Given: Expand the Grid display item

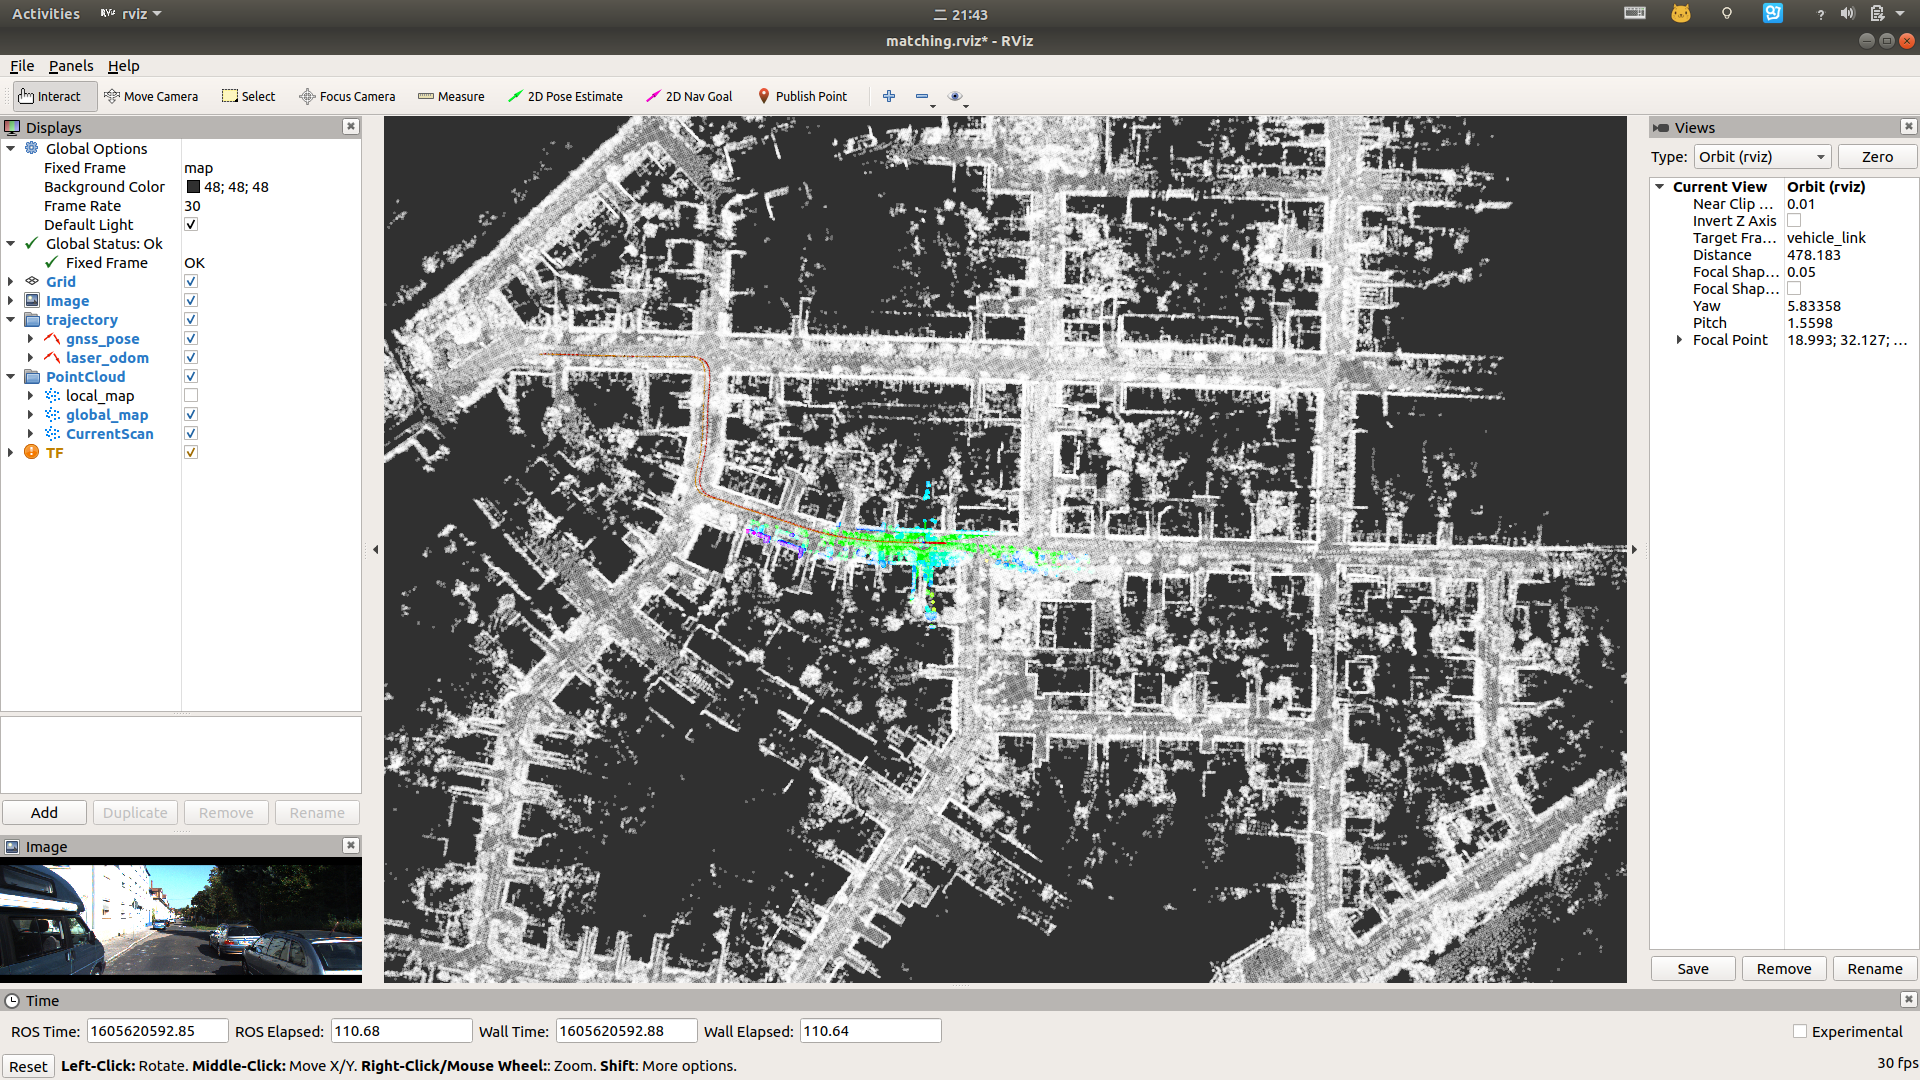Looking at the screenshot, I should tap(11, 282).
